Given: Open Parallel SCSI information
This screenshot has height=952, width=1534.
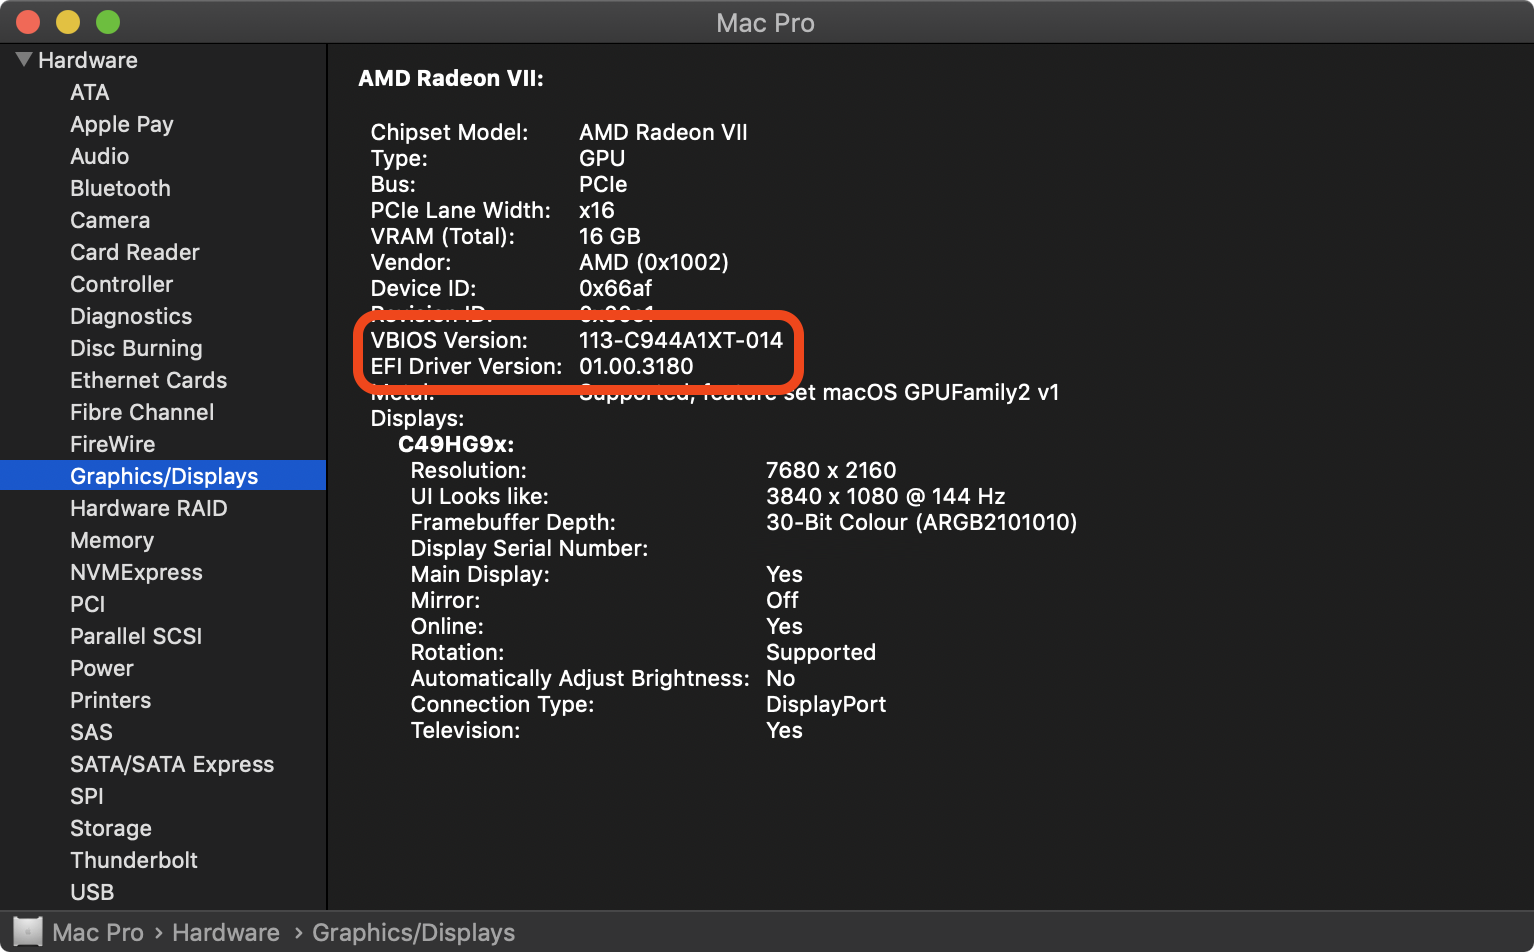Looking at the screenshot, I should tap(136, 636).
